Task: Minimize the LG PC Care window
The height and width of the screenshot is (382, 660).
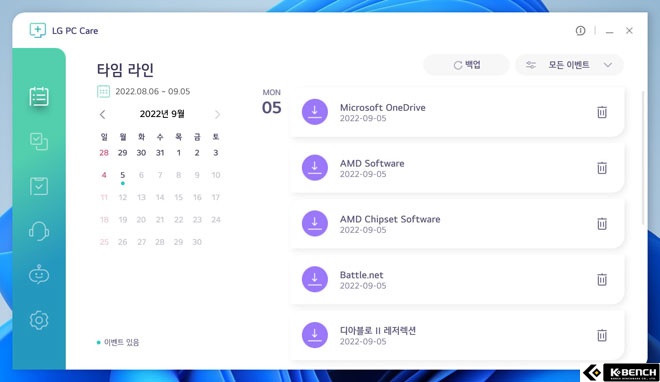Action: click(609, 31)
